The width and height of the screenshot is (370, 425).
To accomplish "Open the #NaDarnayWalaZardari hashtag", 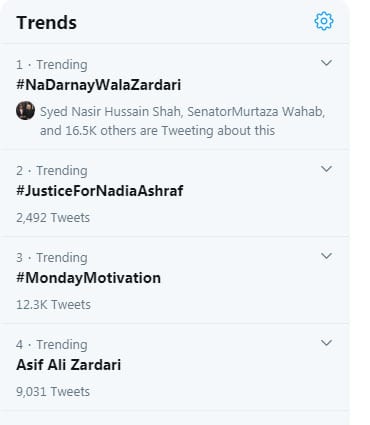I will pos(99,85).
